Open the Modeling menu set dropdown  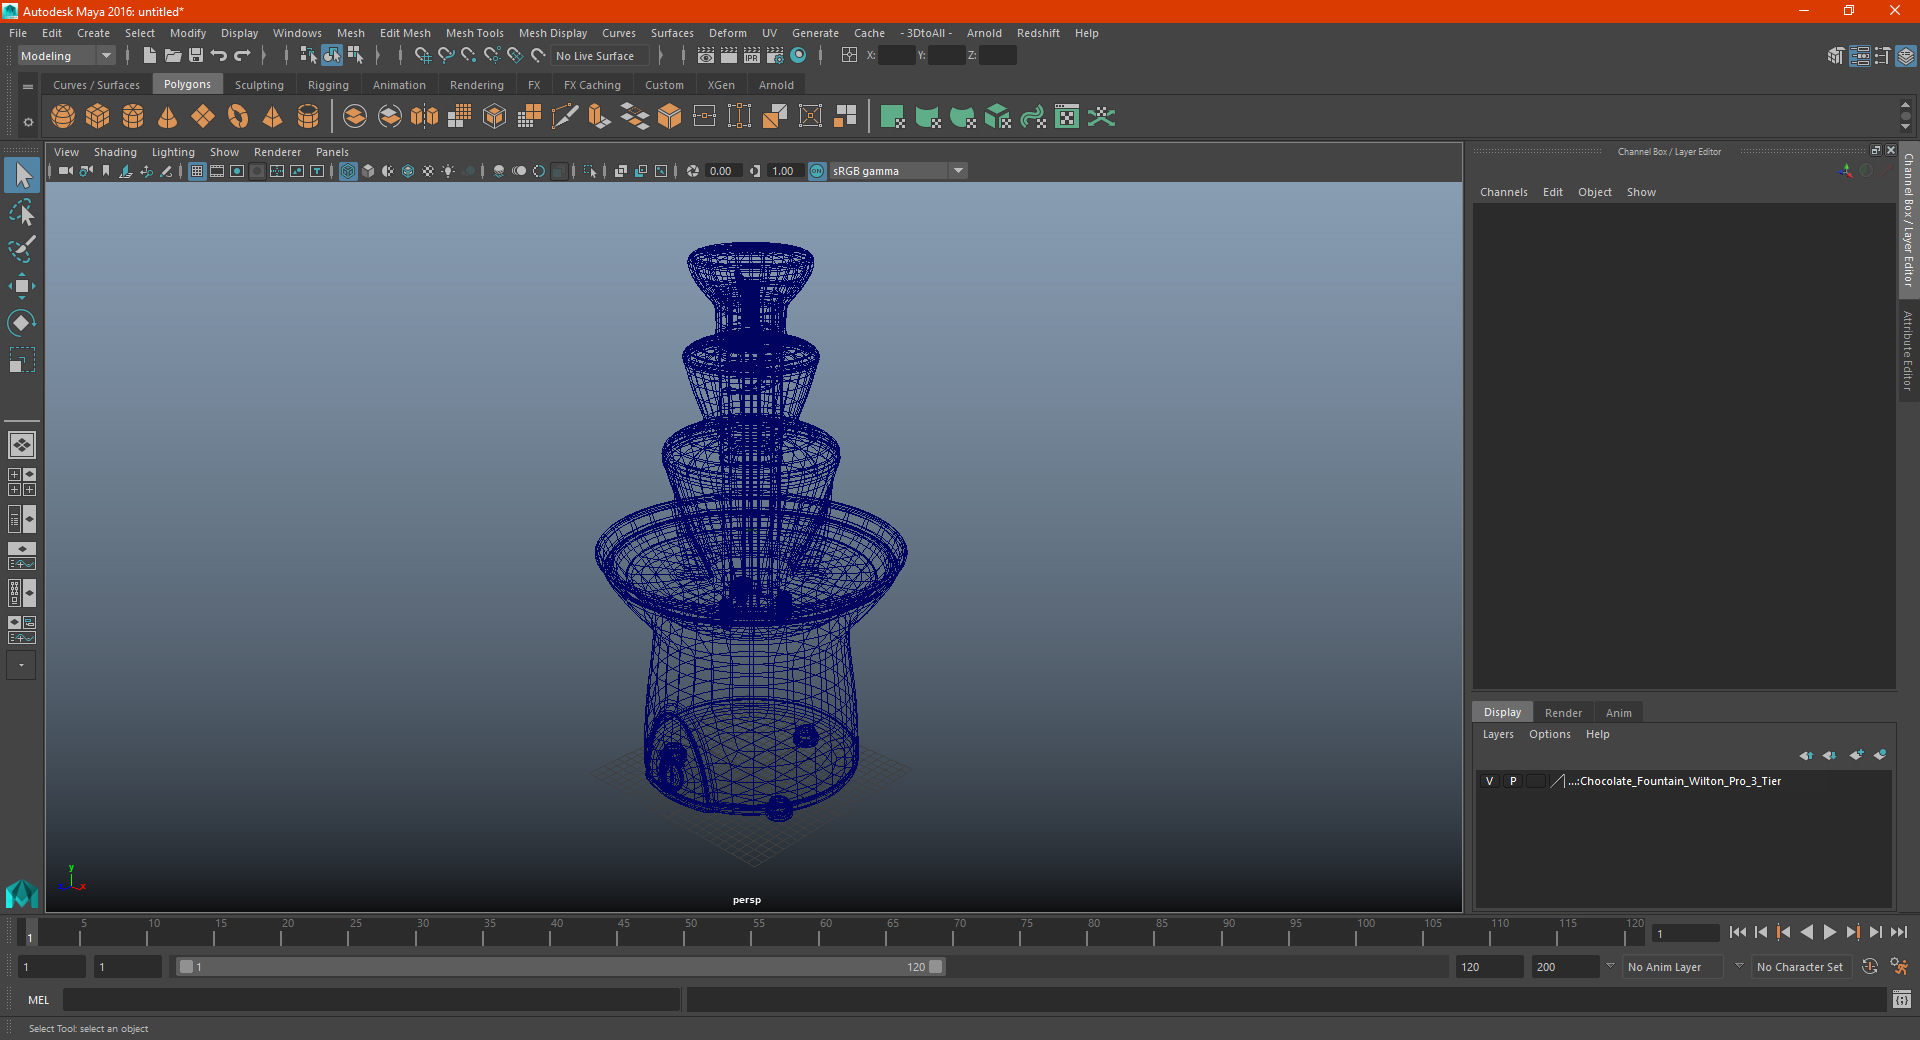(66, 56)
